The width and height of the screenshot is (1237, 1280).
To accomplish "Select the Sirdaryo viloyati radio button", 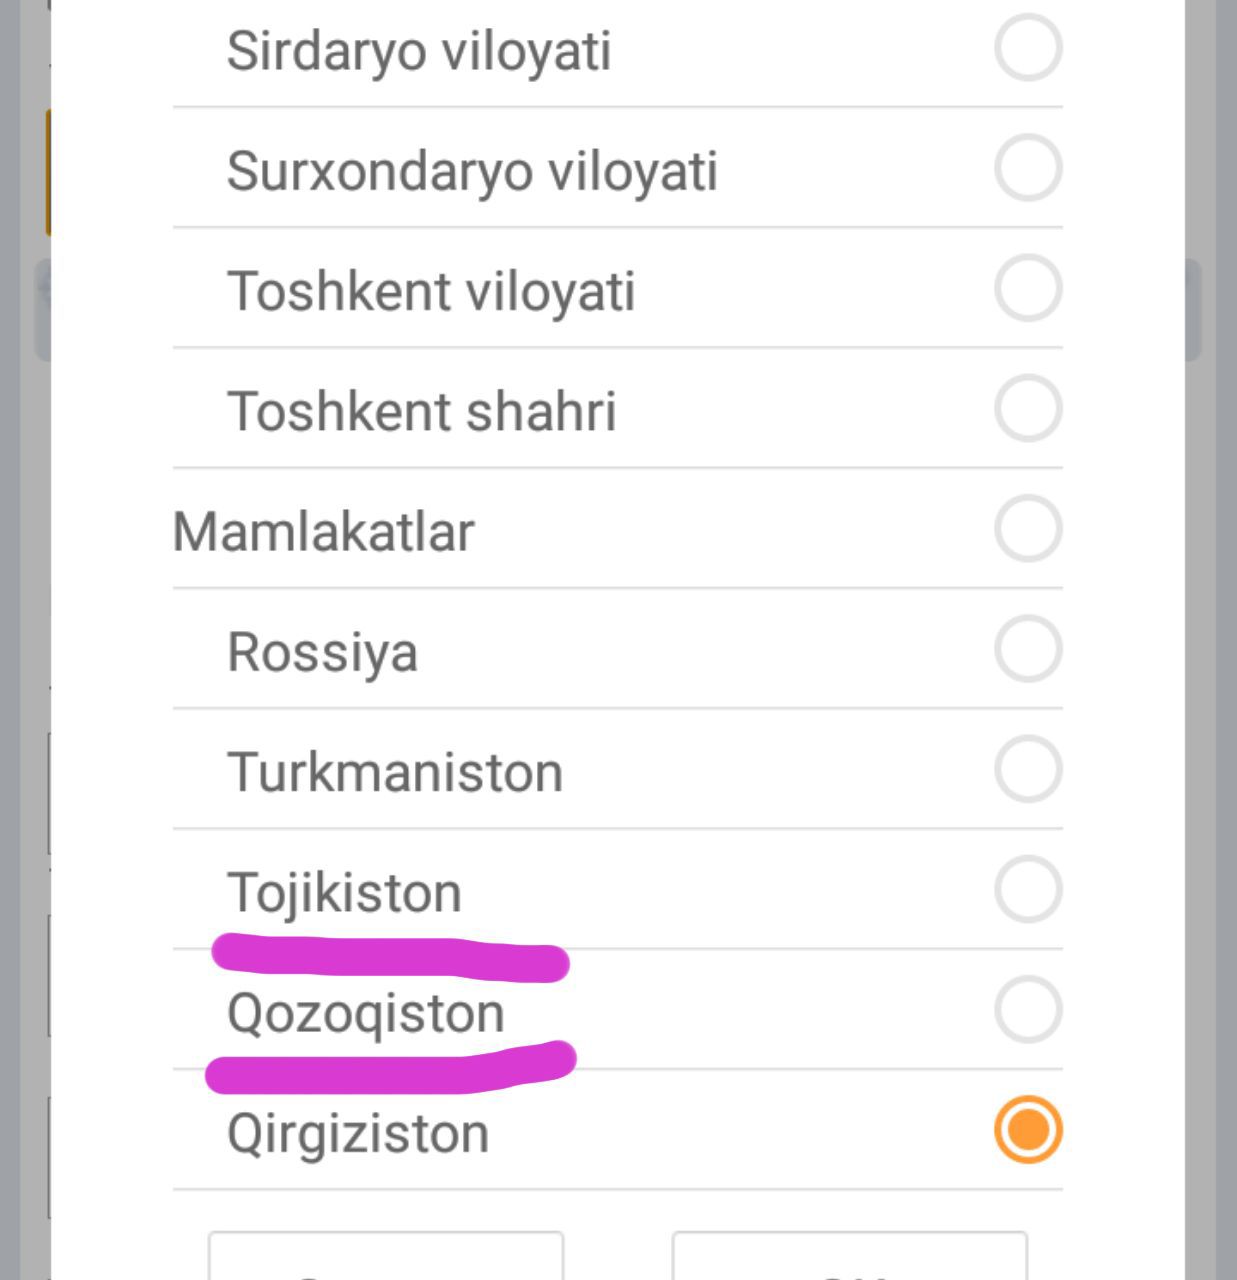I will click(1028, 47).
